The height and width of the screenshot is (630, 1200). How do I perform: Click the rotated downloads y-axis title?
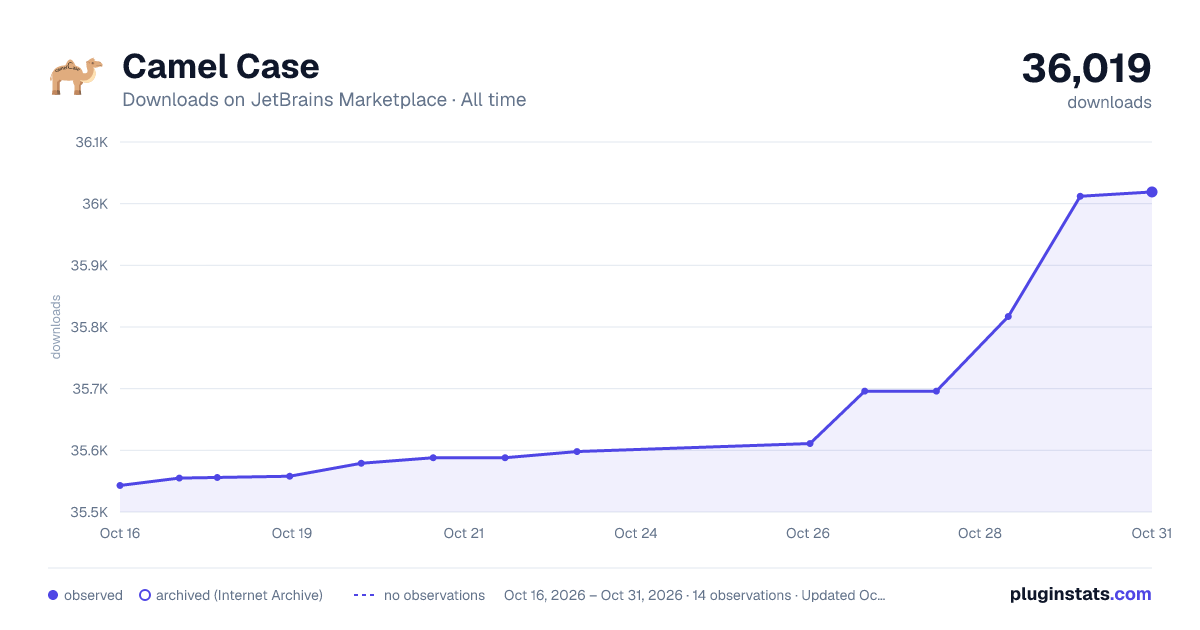[56, 327]
